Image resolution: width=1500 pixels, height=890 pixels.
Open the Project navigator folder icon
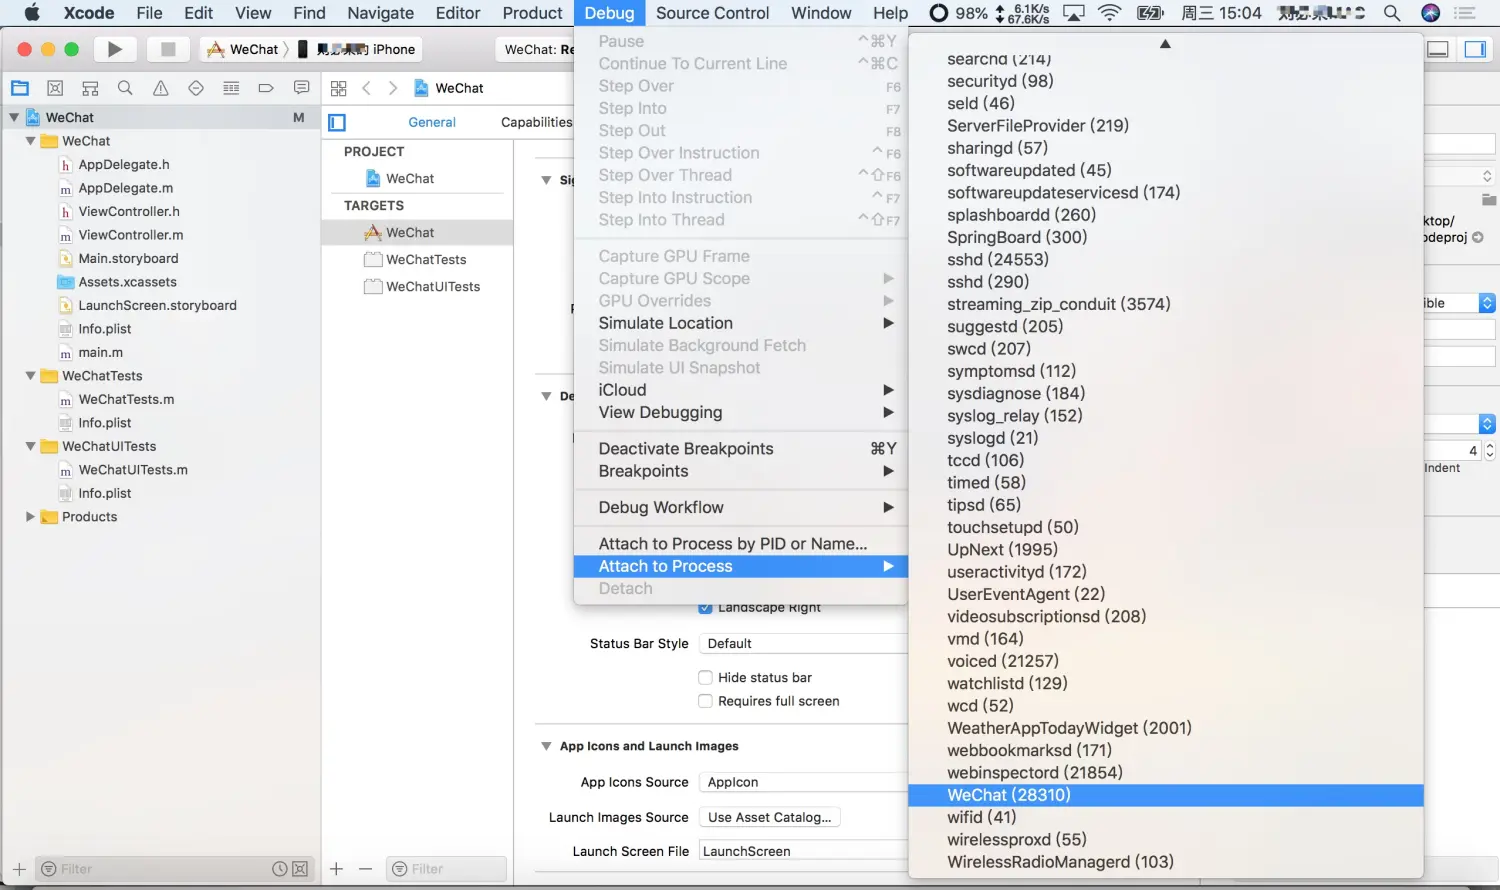click(x=20, y=88)
